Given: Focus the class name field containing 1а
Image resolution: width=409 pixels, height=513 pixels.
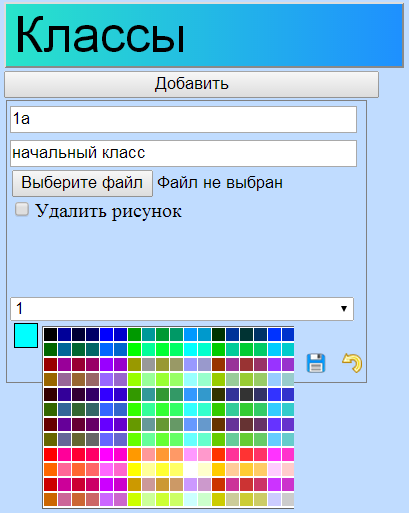Looking at the screenshot, I should click(x=183, y=119).
